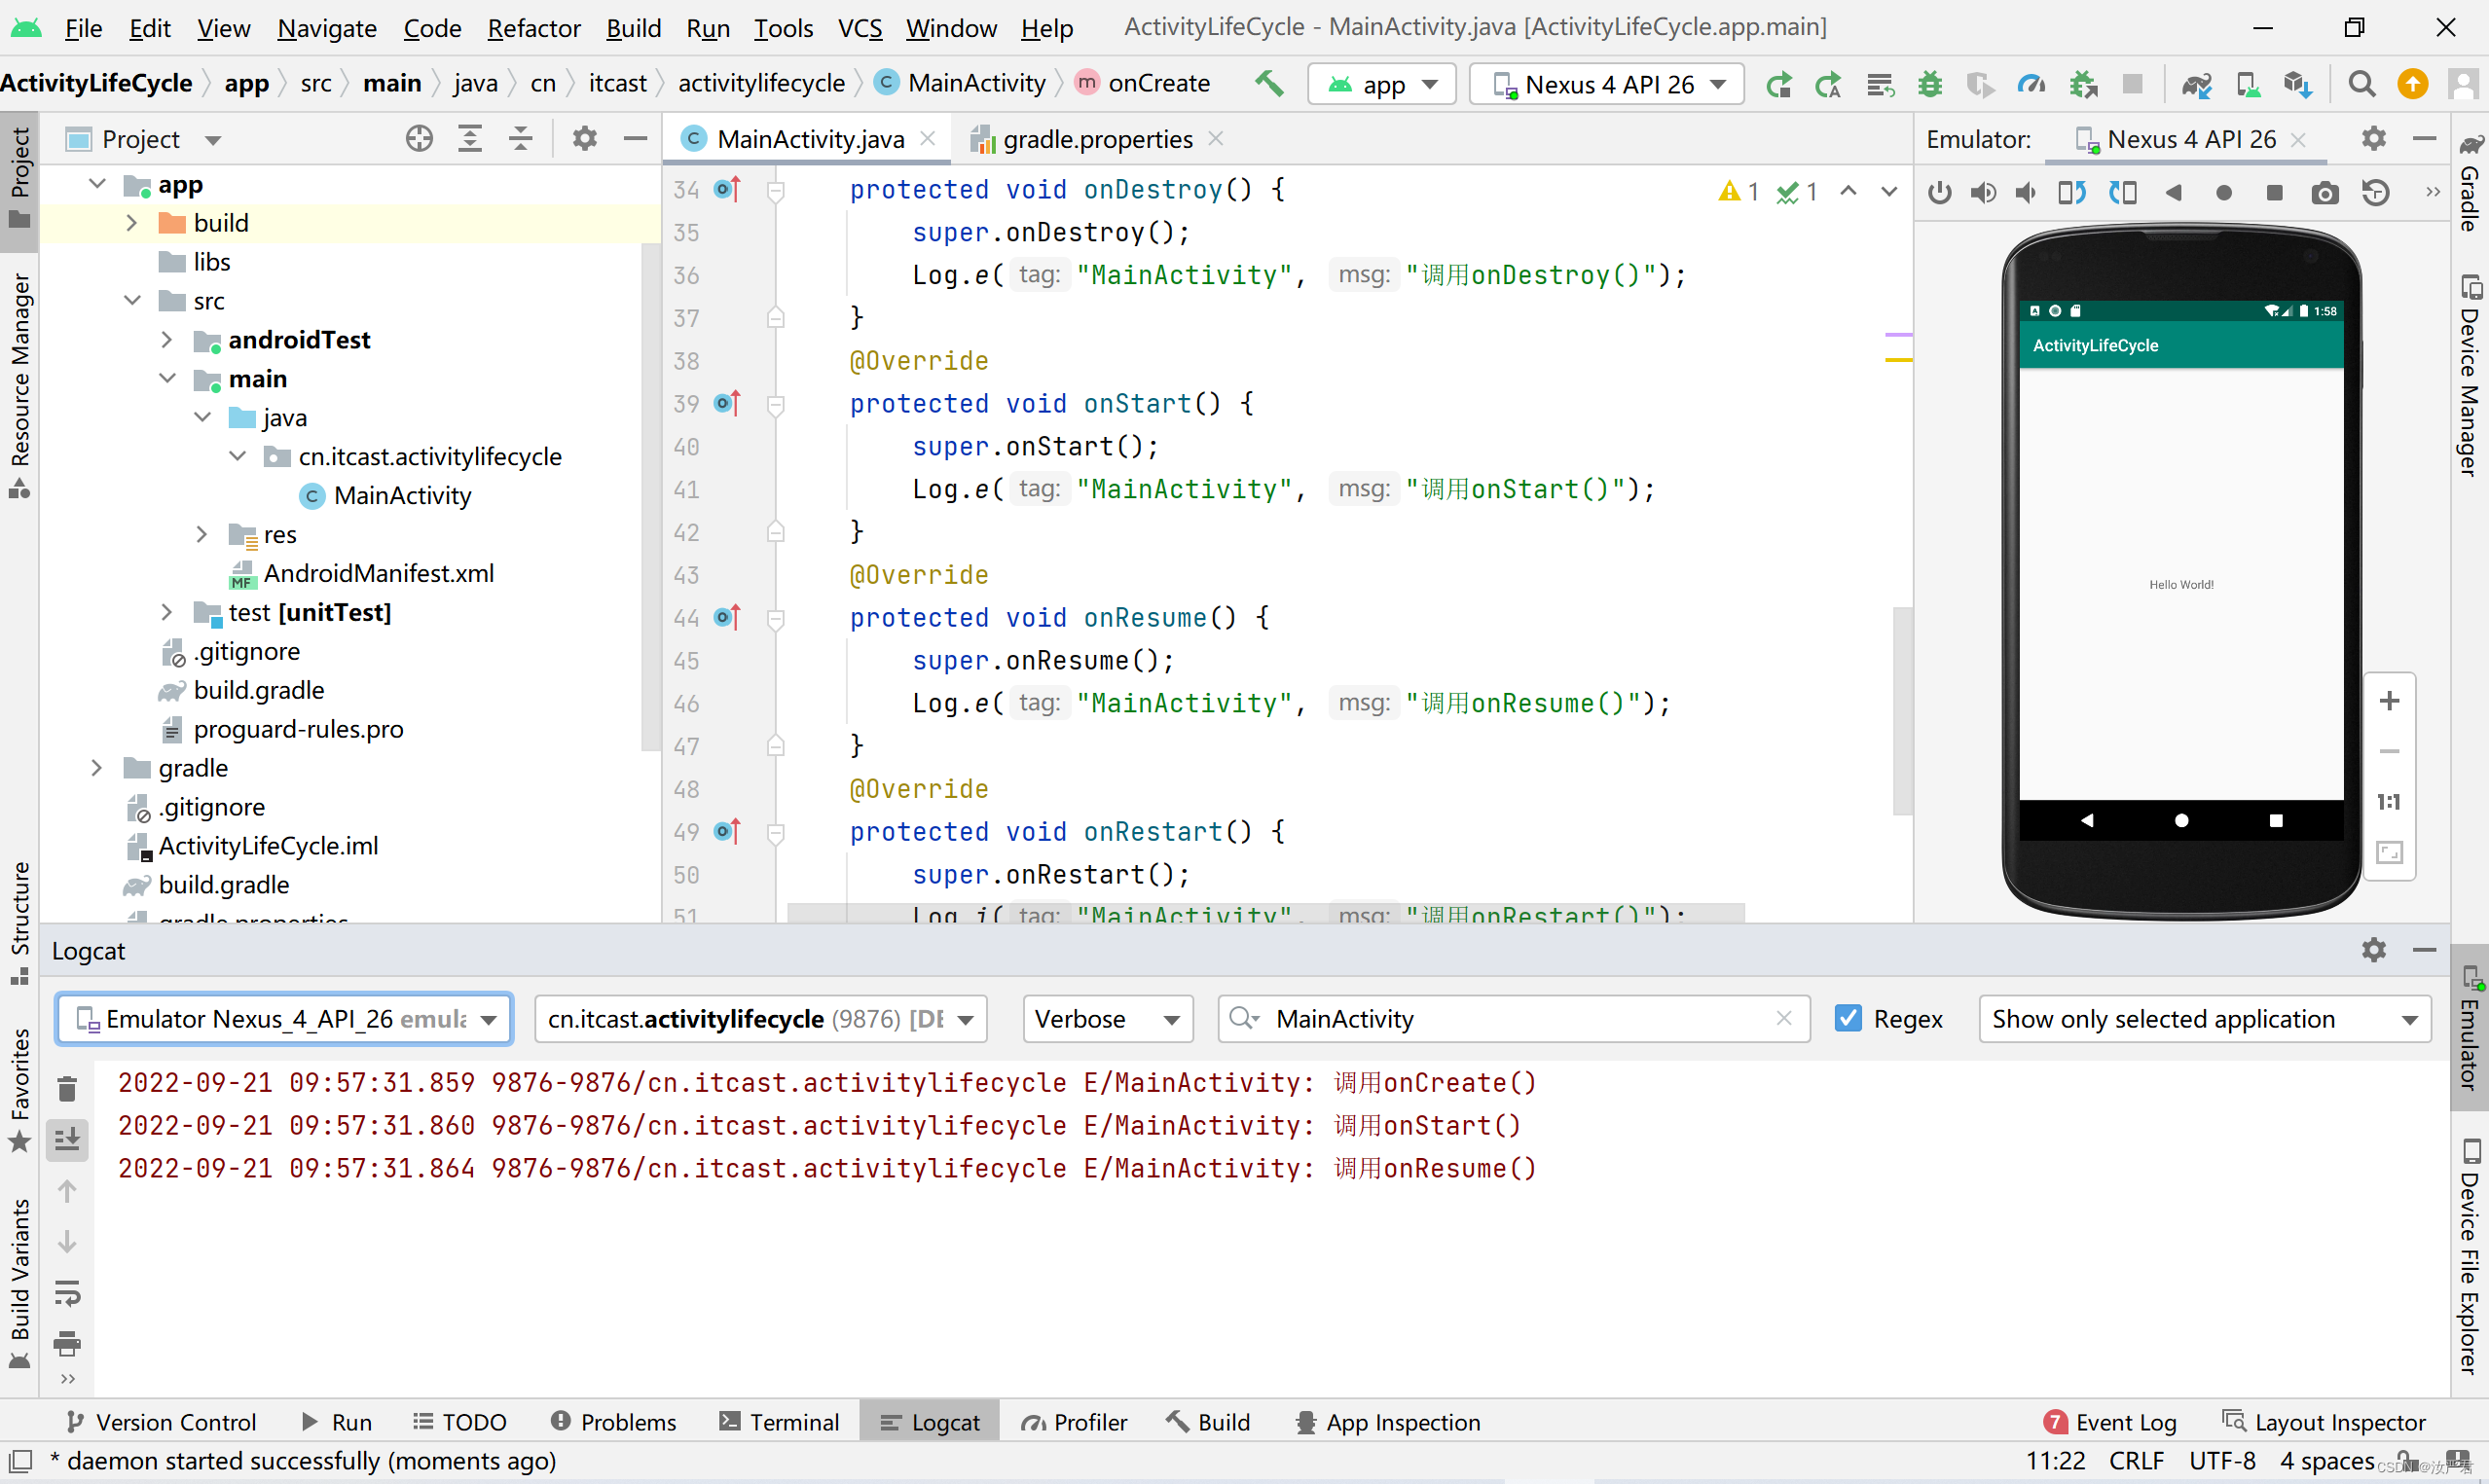
Task: Open the Nexus 4 API 26 device dropdown
Action: coord(1607,84)
